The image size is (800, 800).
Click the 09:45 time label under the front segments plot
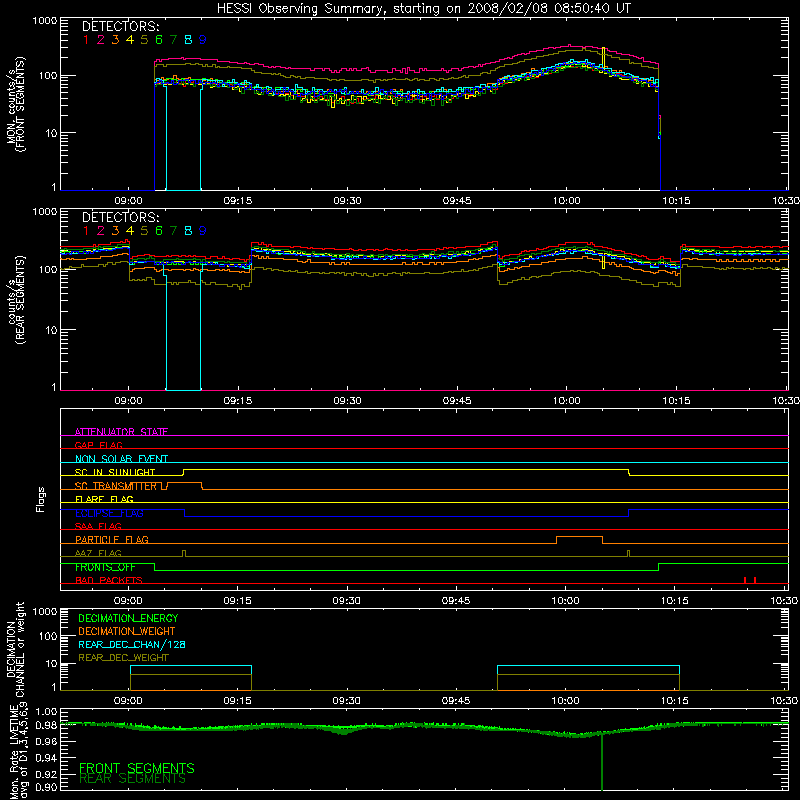457,201
